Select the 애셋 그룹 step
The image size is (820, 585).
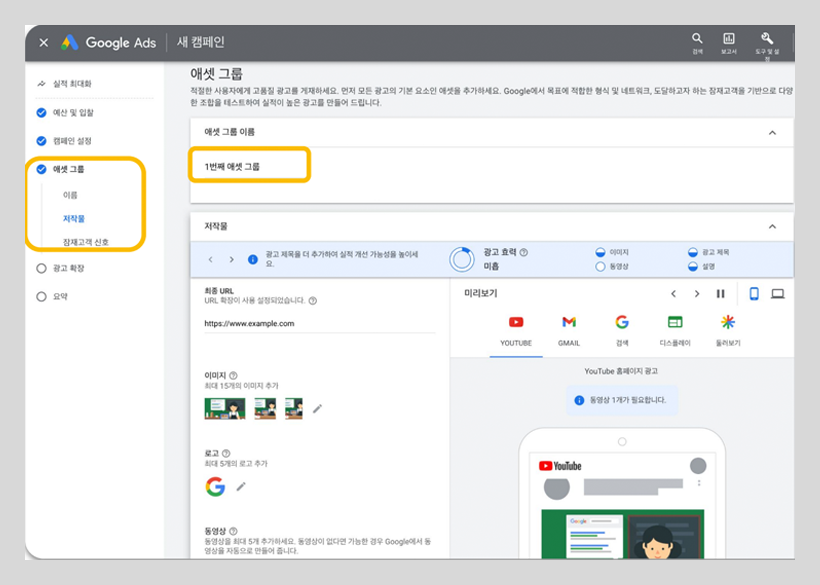pos(68,169)
